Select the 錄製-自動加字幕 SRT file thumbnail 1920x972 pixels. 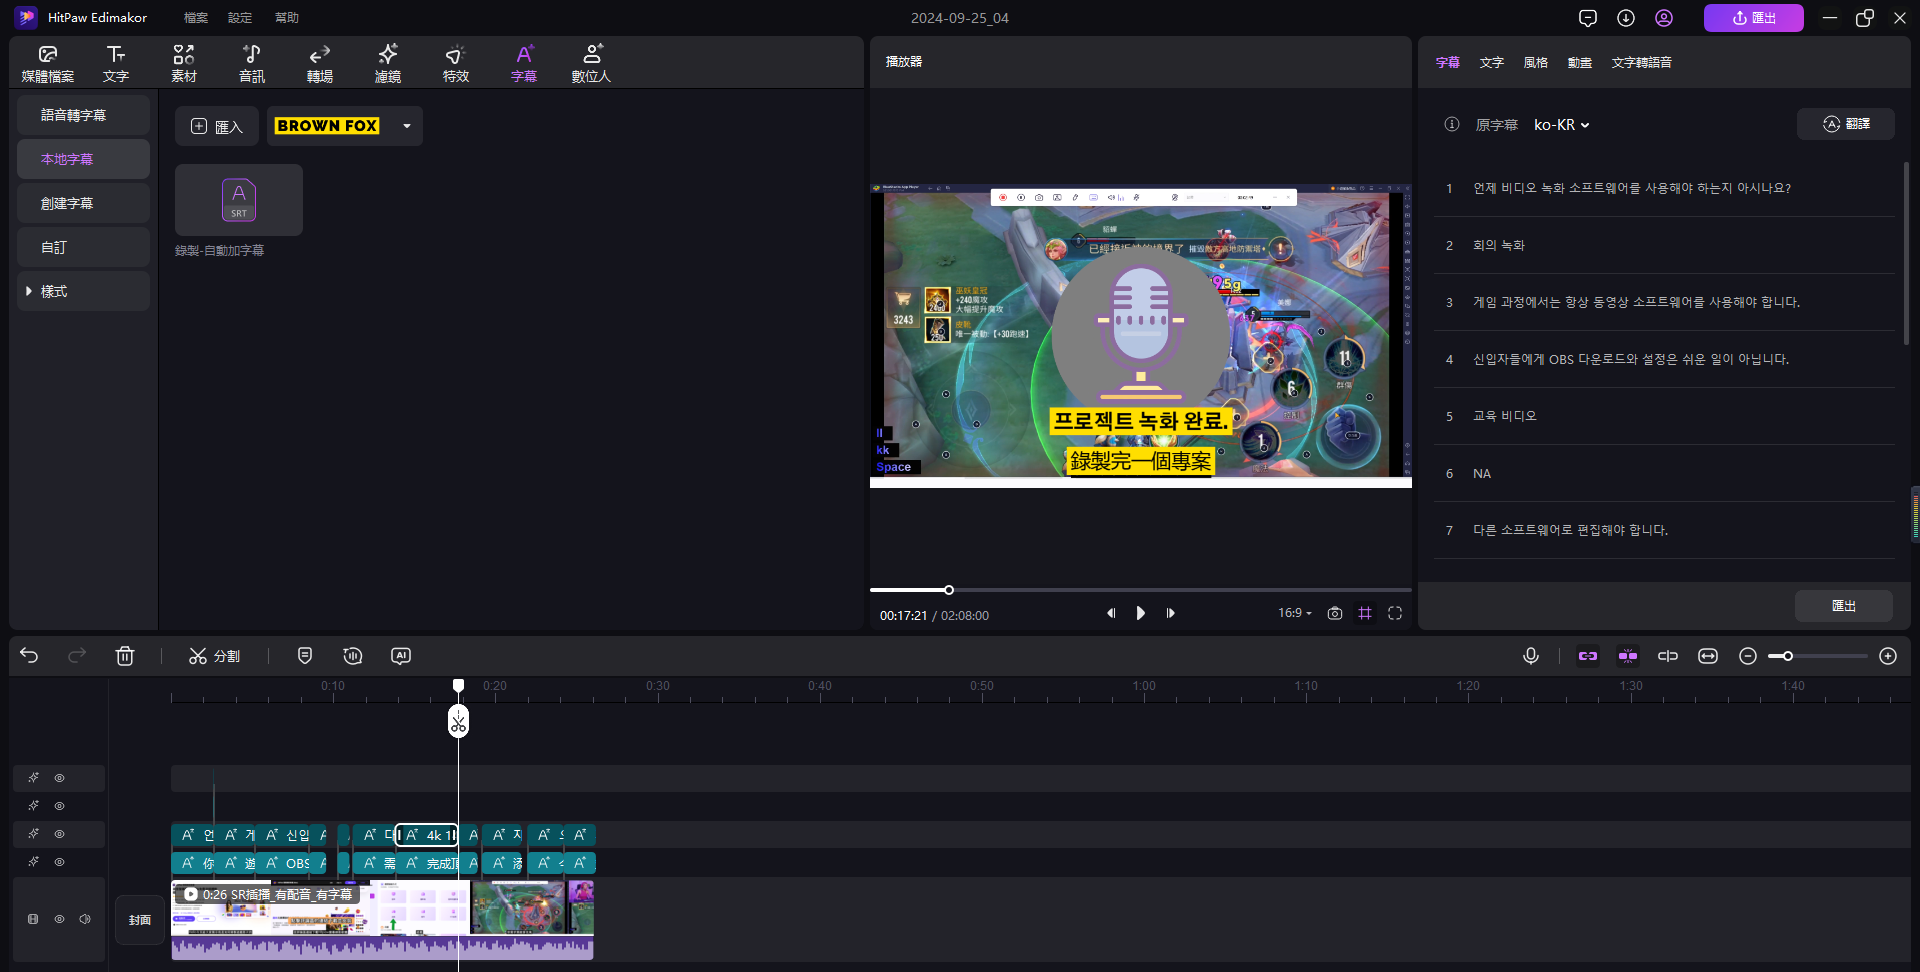239,200
